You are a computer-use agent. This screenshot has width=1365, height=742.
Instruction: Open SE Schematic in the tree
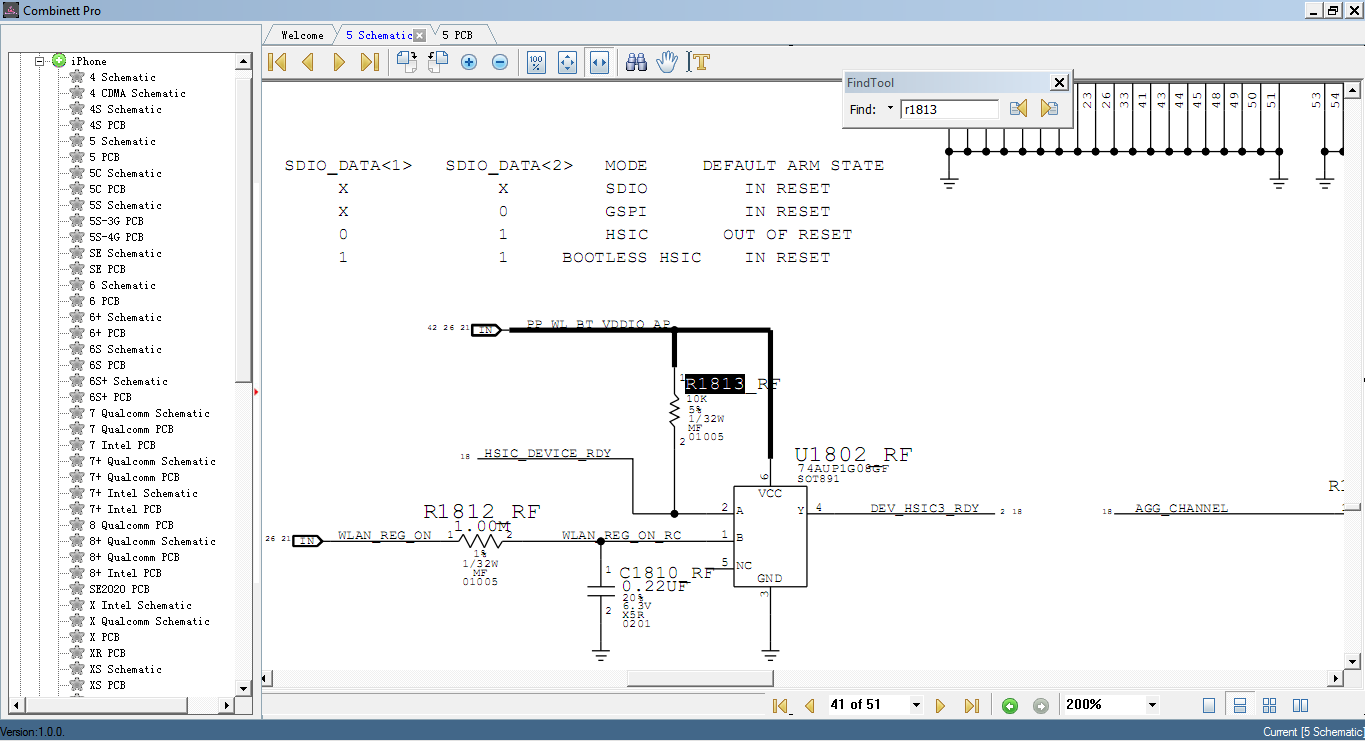[x=125, y=253]
